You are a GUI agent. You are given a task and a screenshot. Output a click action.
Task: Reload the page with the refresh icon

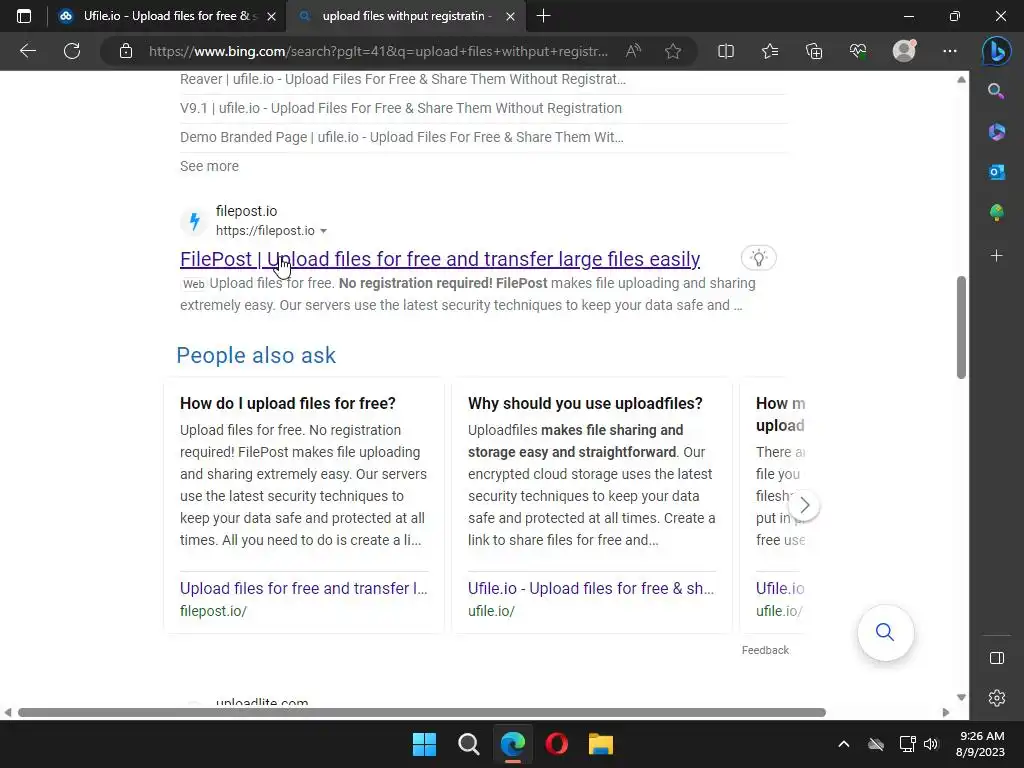click(x=72, y=51)
